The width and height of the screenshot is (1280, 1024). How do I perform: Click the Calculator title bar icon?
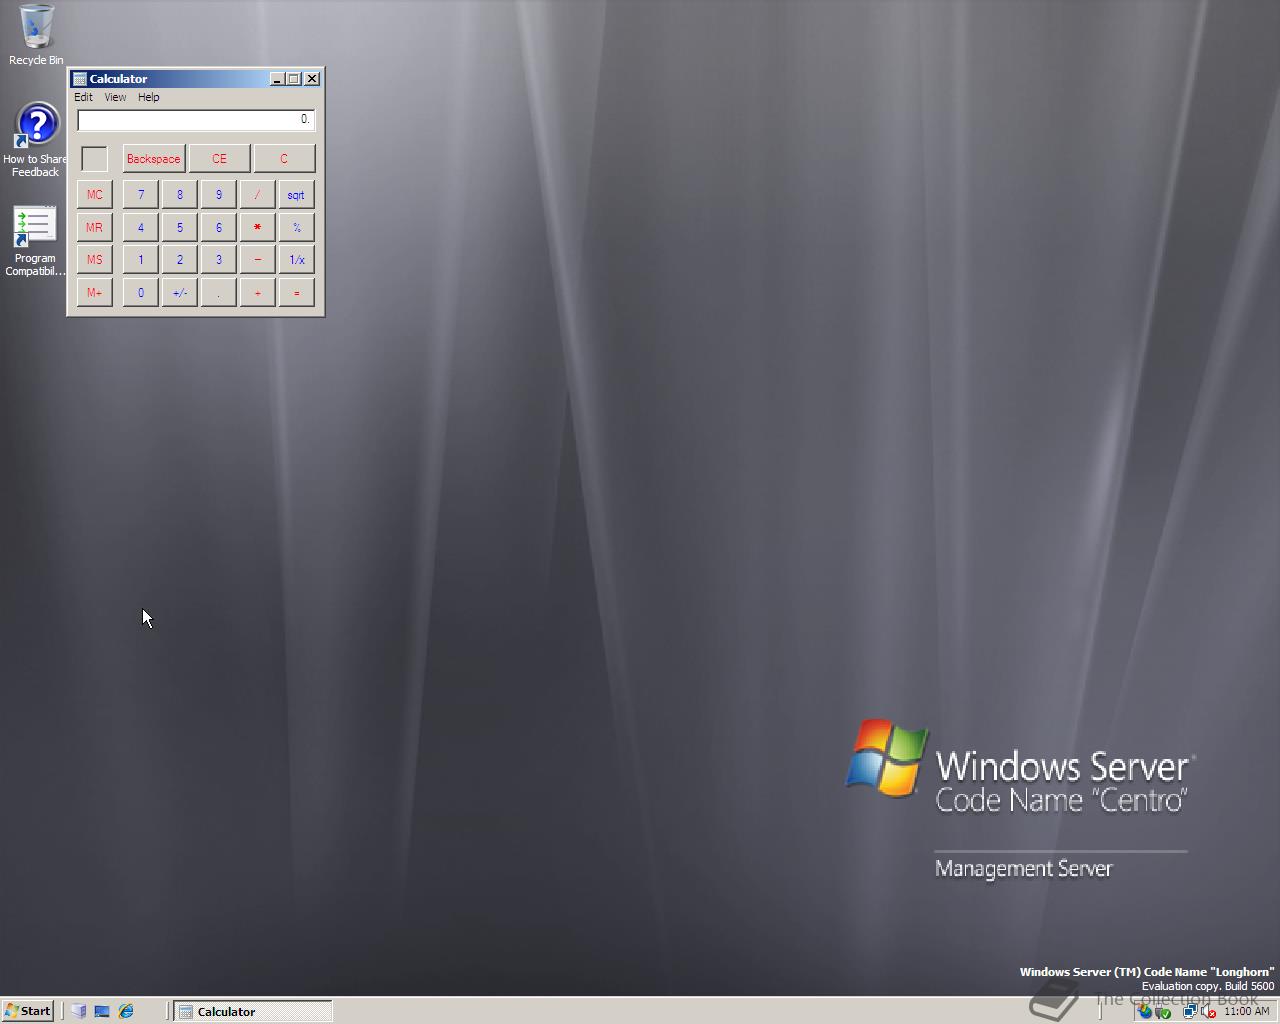click(x=80, y=79)
